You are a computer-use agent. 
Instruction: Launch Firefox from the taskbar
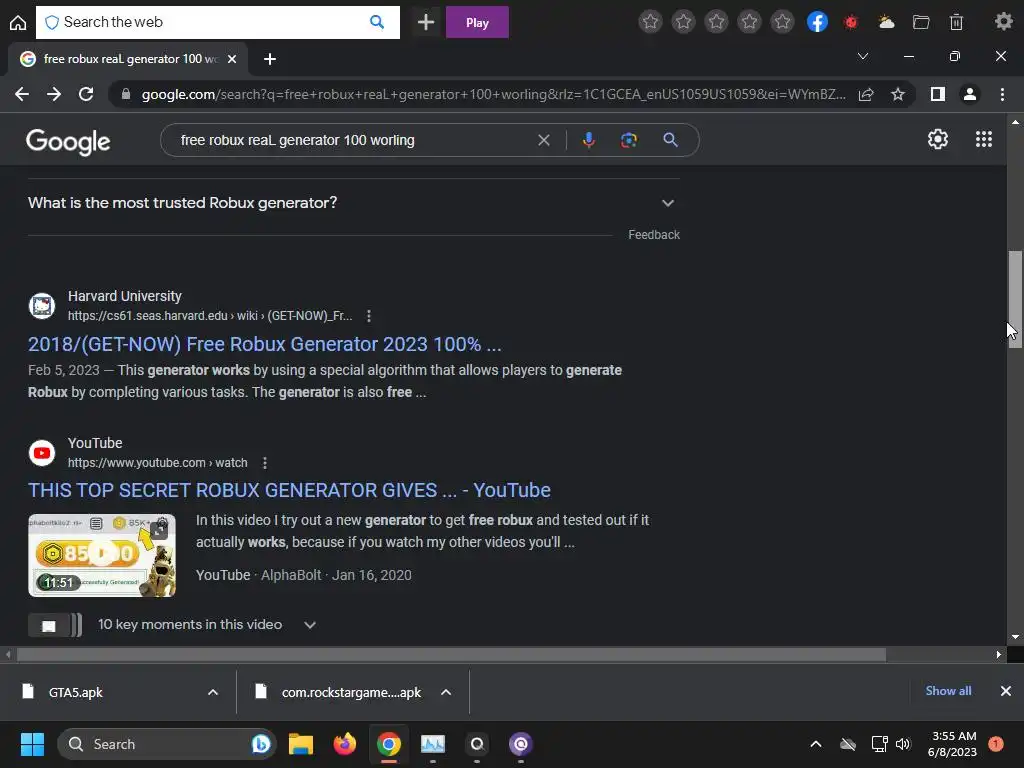coord(345,744)
